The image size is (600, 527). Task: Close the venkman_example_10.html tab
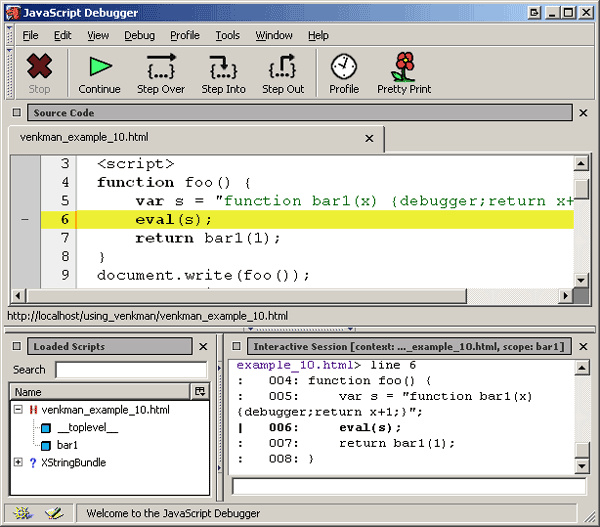369,138
